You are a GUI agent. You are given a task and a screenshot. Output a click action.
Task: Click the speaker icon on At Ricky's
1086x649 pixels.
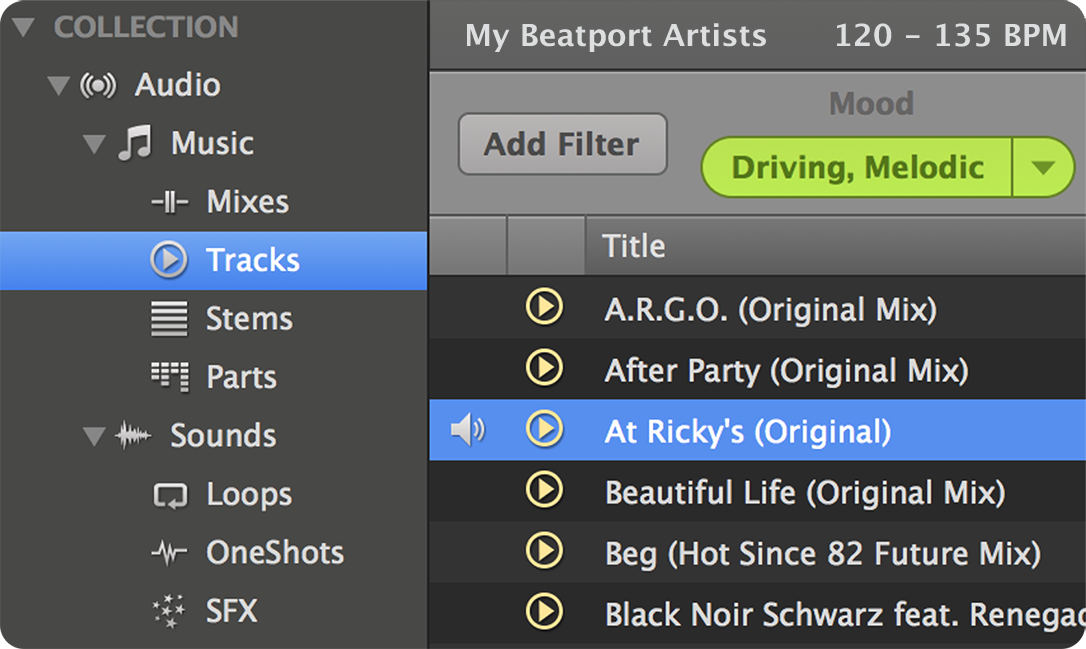pyautogui.click(x=468, y=429)
